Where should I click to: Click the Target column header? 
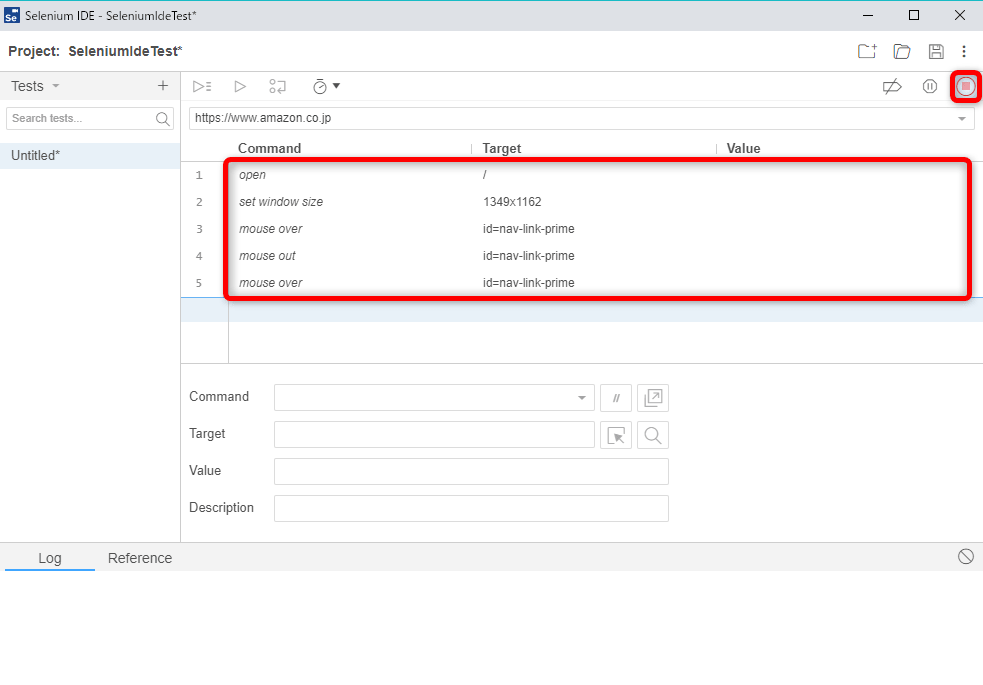click(502, 149)
